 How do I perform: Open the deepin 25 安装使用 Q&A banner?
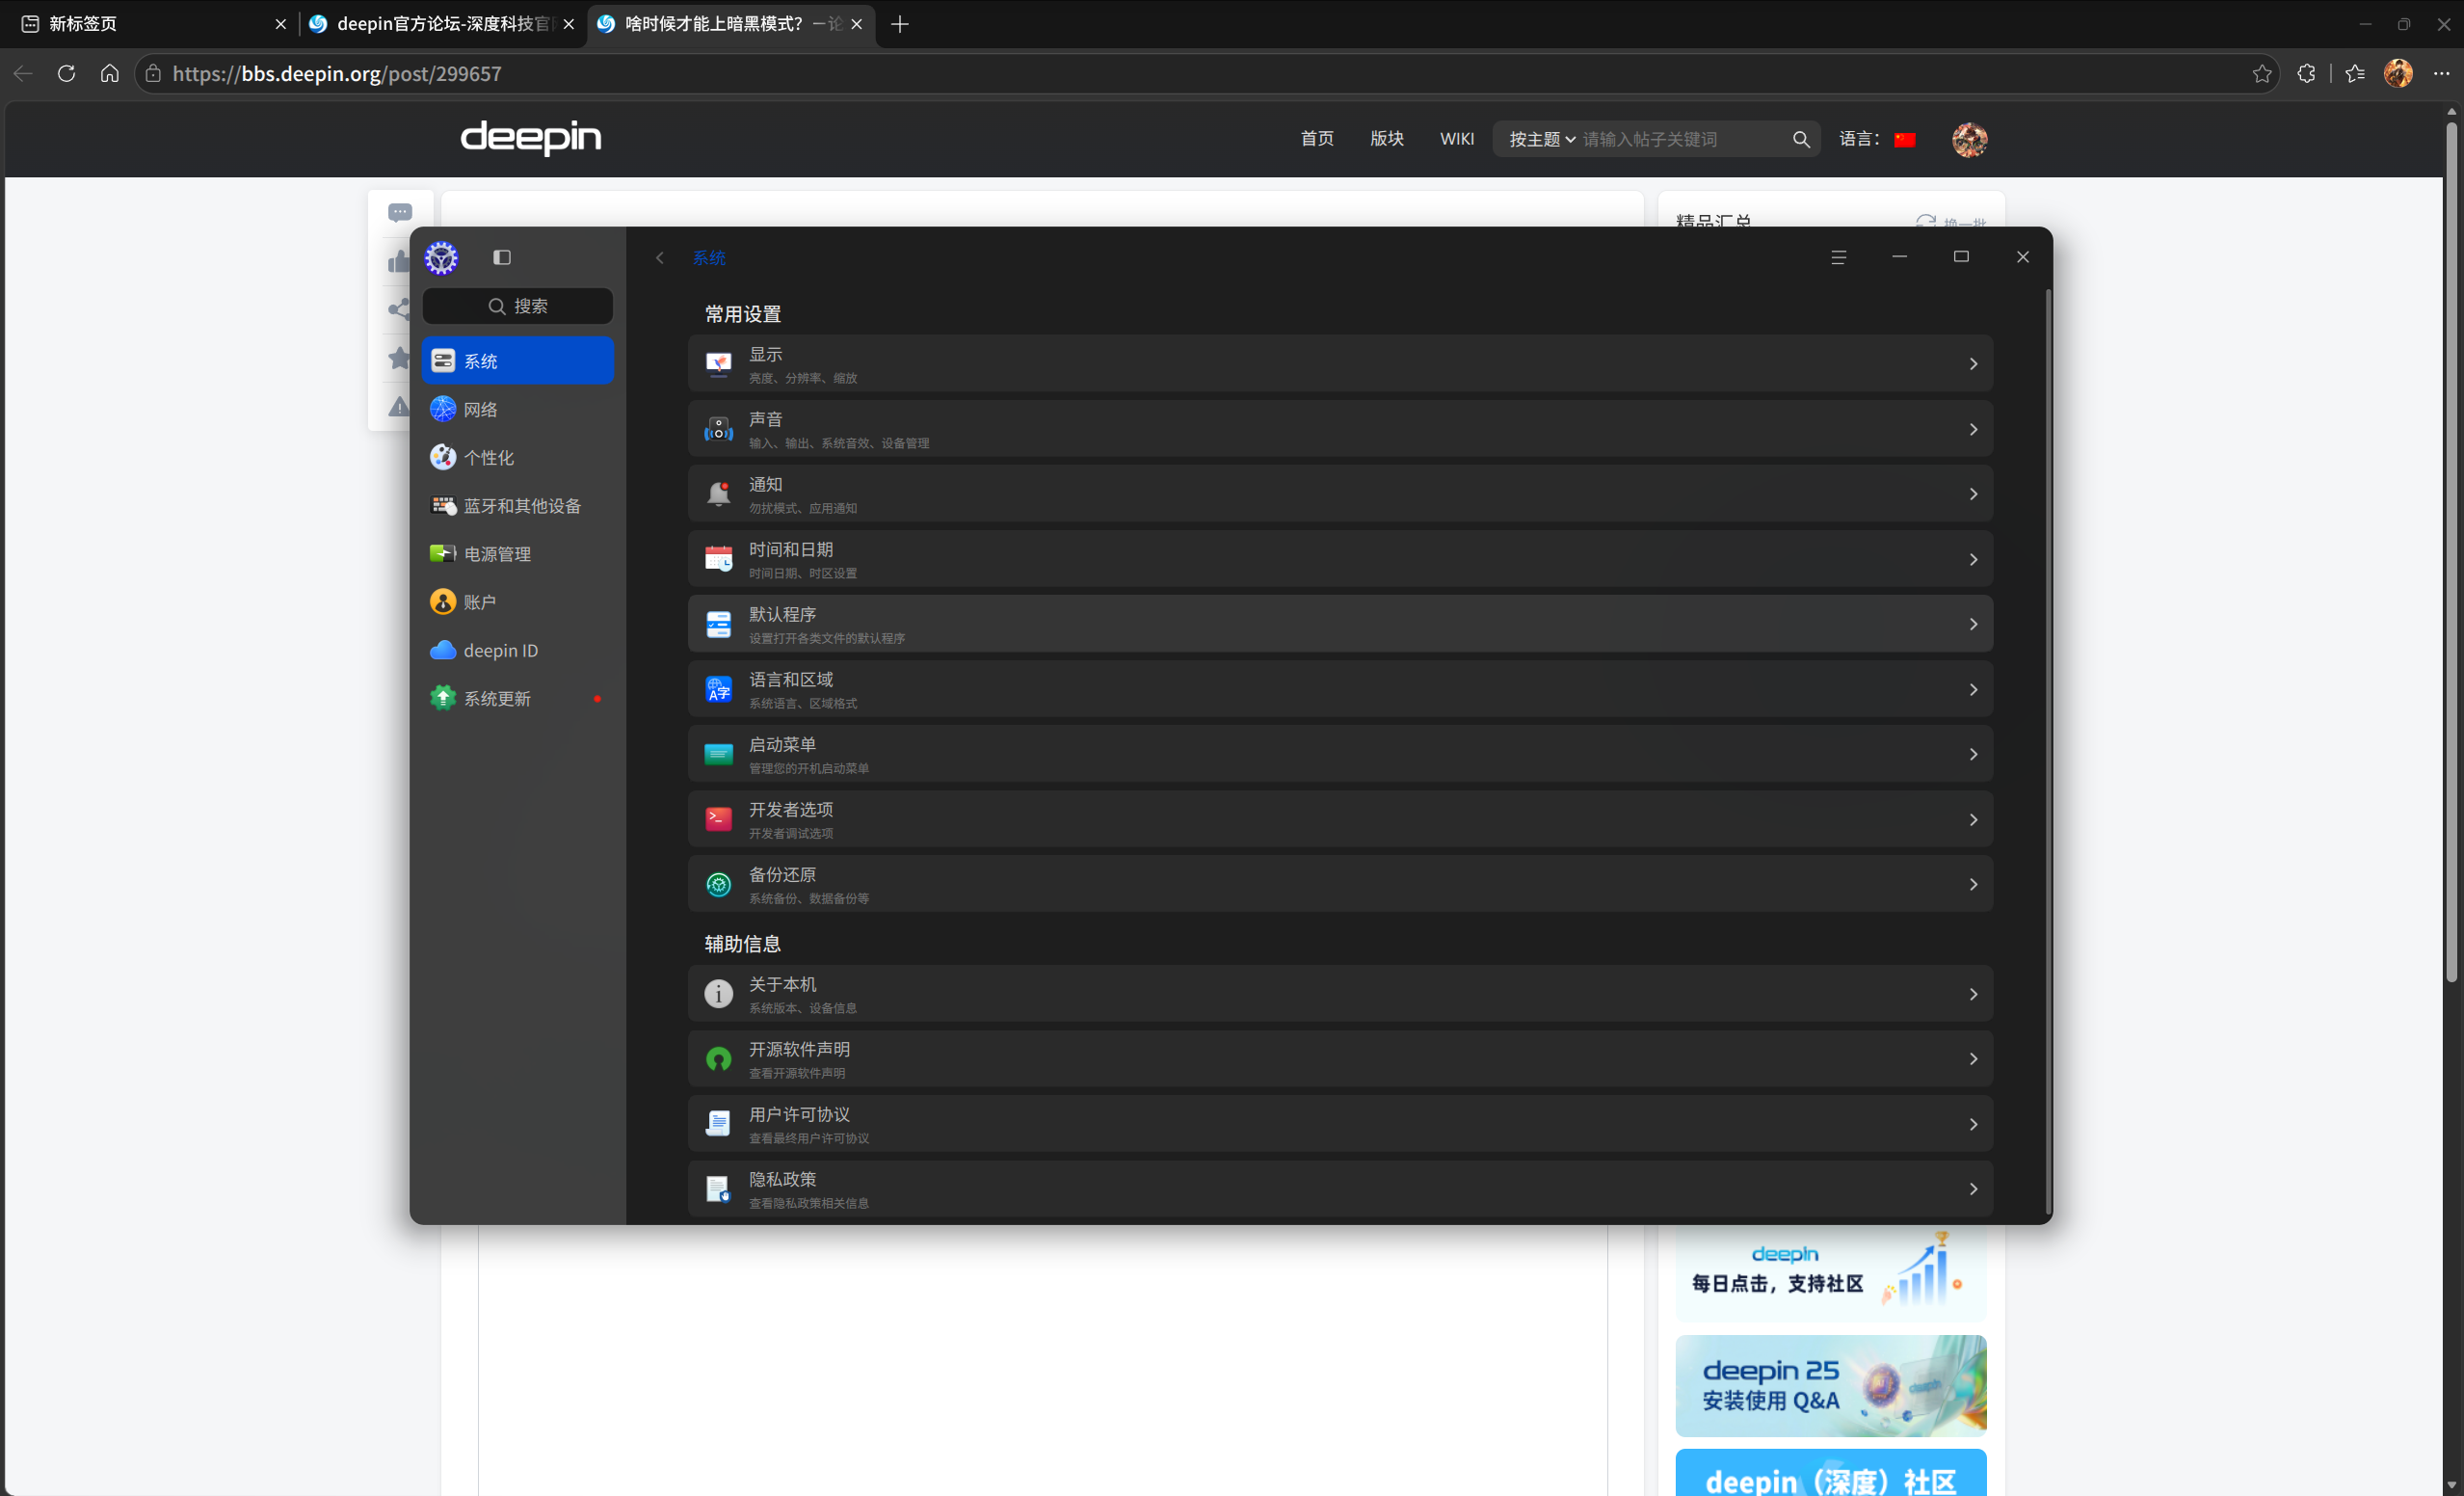point(1831,1386)
